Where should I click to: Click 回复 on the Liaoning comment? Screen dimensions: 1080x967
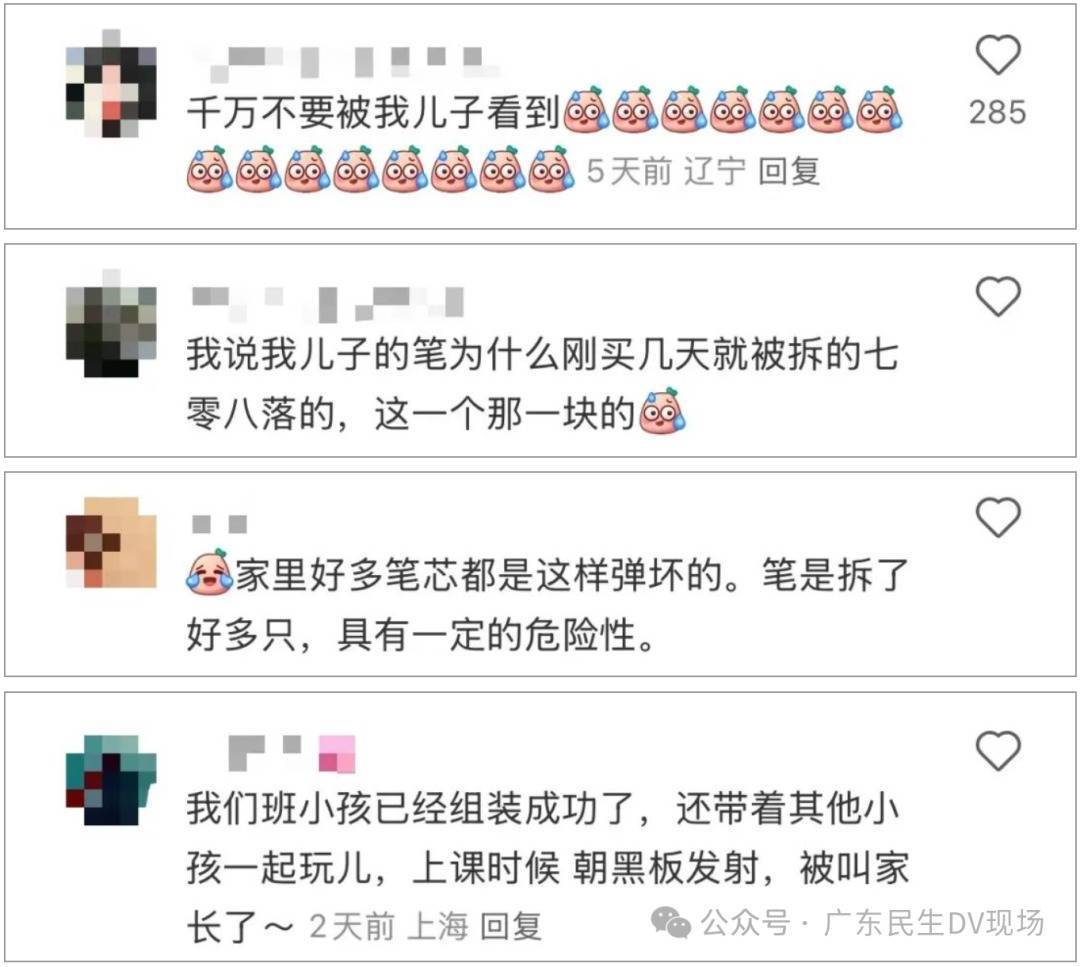pyautogui.click(x=789, y=171)
